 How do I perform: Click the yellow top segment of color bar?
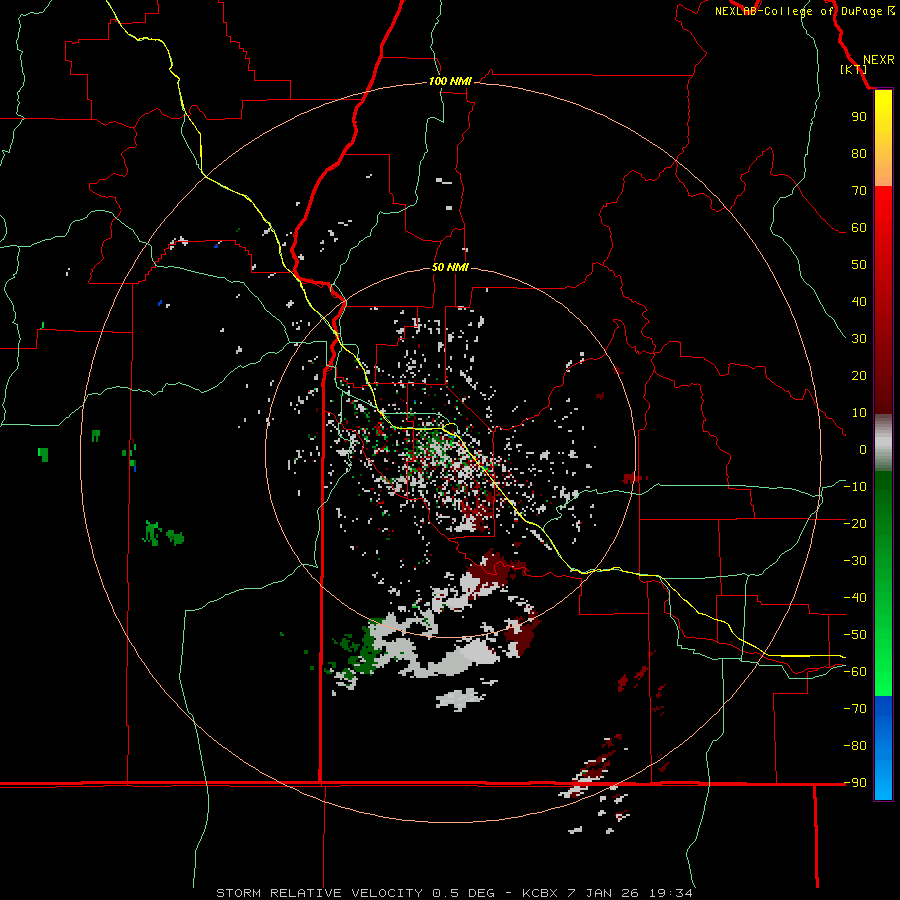click(x=883, y=138)
